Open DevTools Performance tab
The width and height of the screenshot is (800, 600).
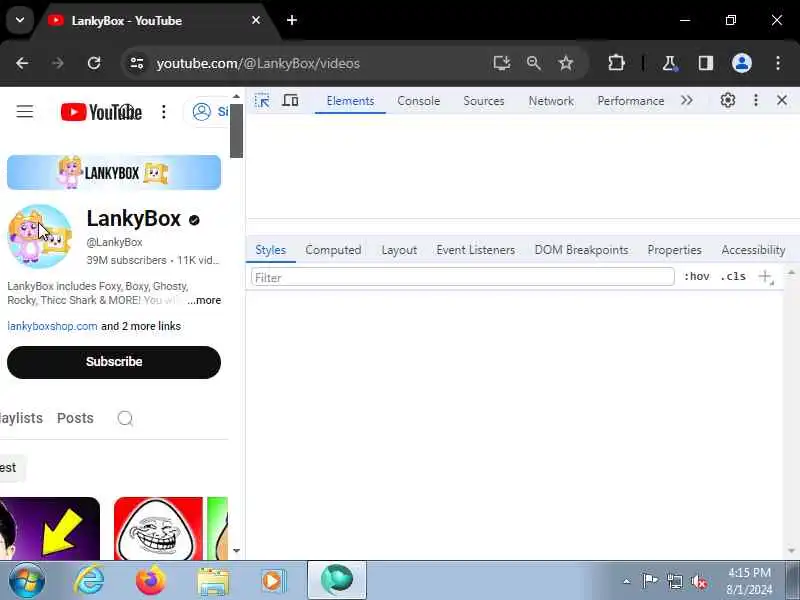click(x=631, y=101)
